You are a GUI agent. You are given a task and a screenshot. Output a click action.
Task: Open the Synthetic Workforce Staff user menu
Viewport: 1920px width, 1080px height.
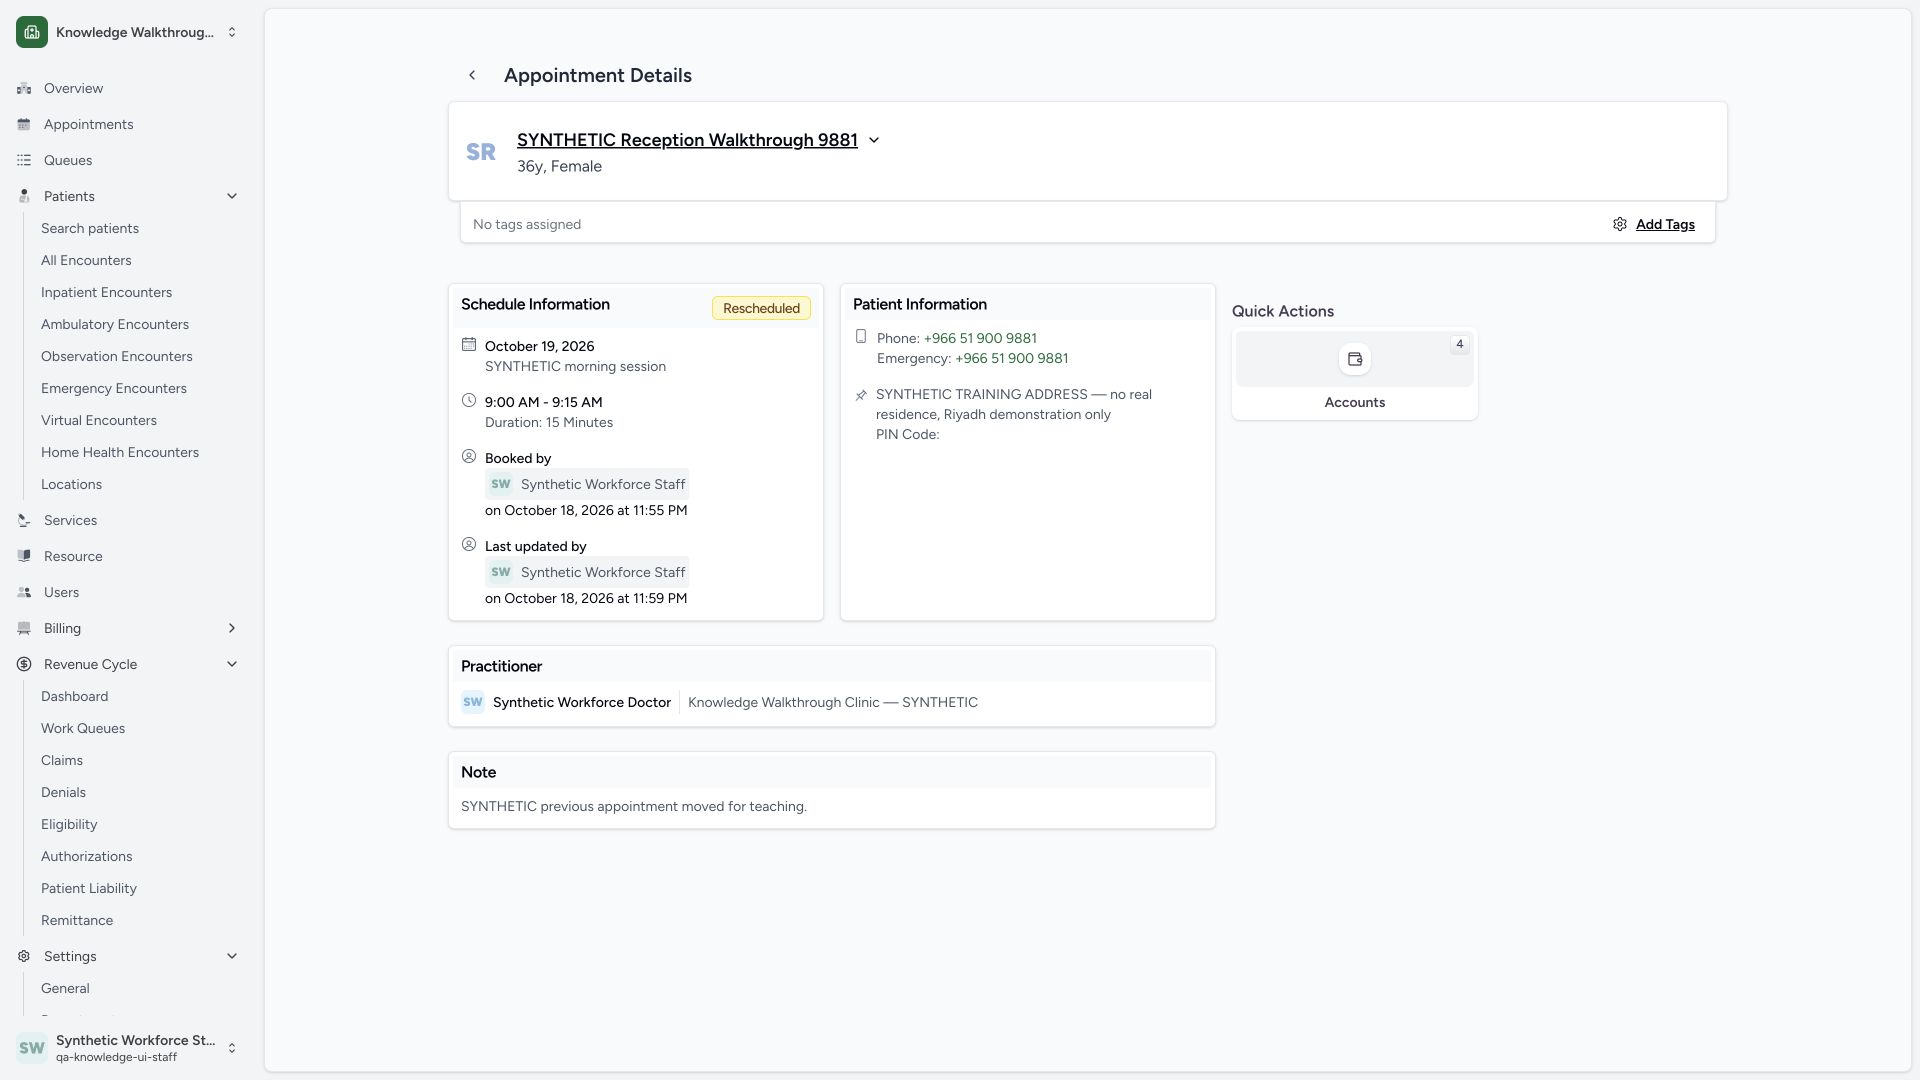point(128,1048)
